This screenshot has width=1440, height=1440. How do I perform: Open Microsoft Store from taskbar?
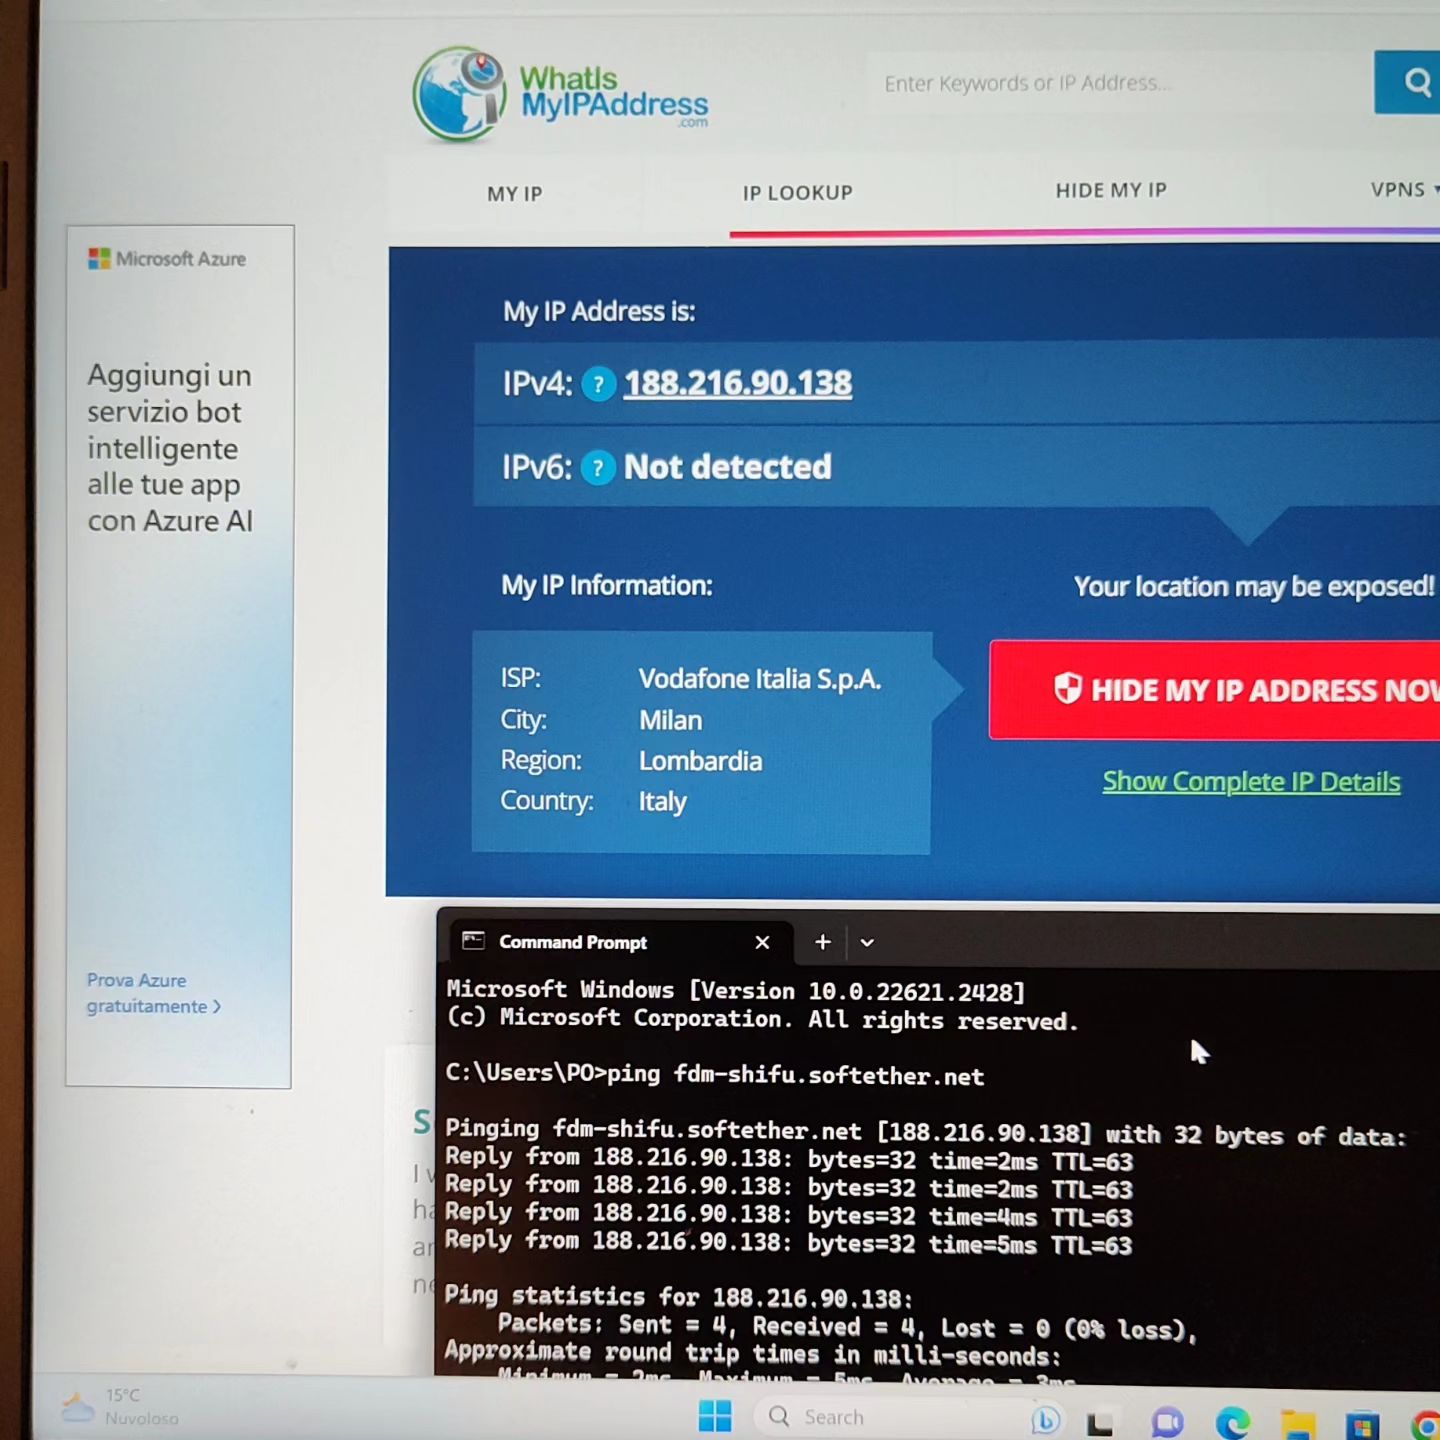coord(1362,1424)
